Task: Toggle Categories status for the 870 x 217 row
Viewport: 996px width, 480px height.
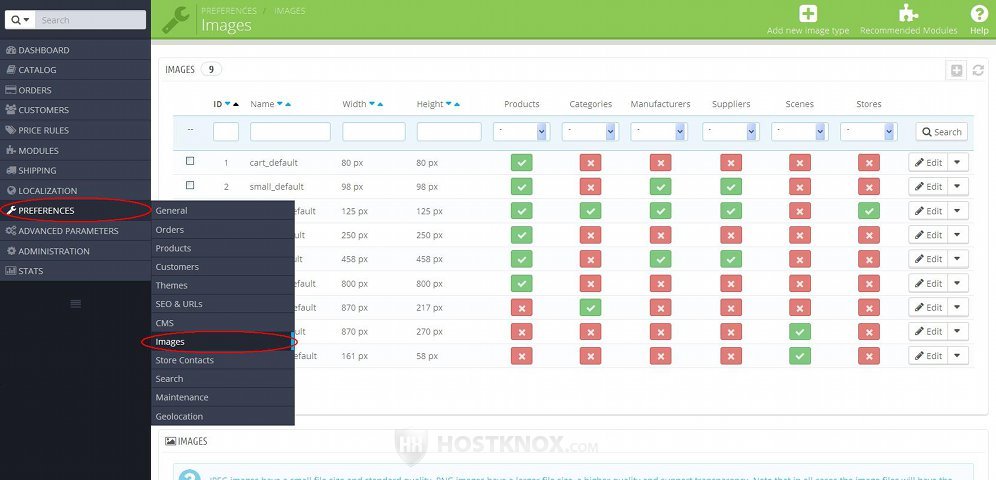Action: click(590, 307)
